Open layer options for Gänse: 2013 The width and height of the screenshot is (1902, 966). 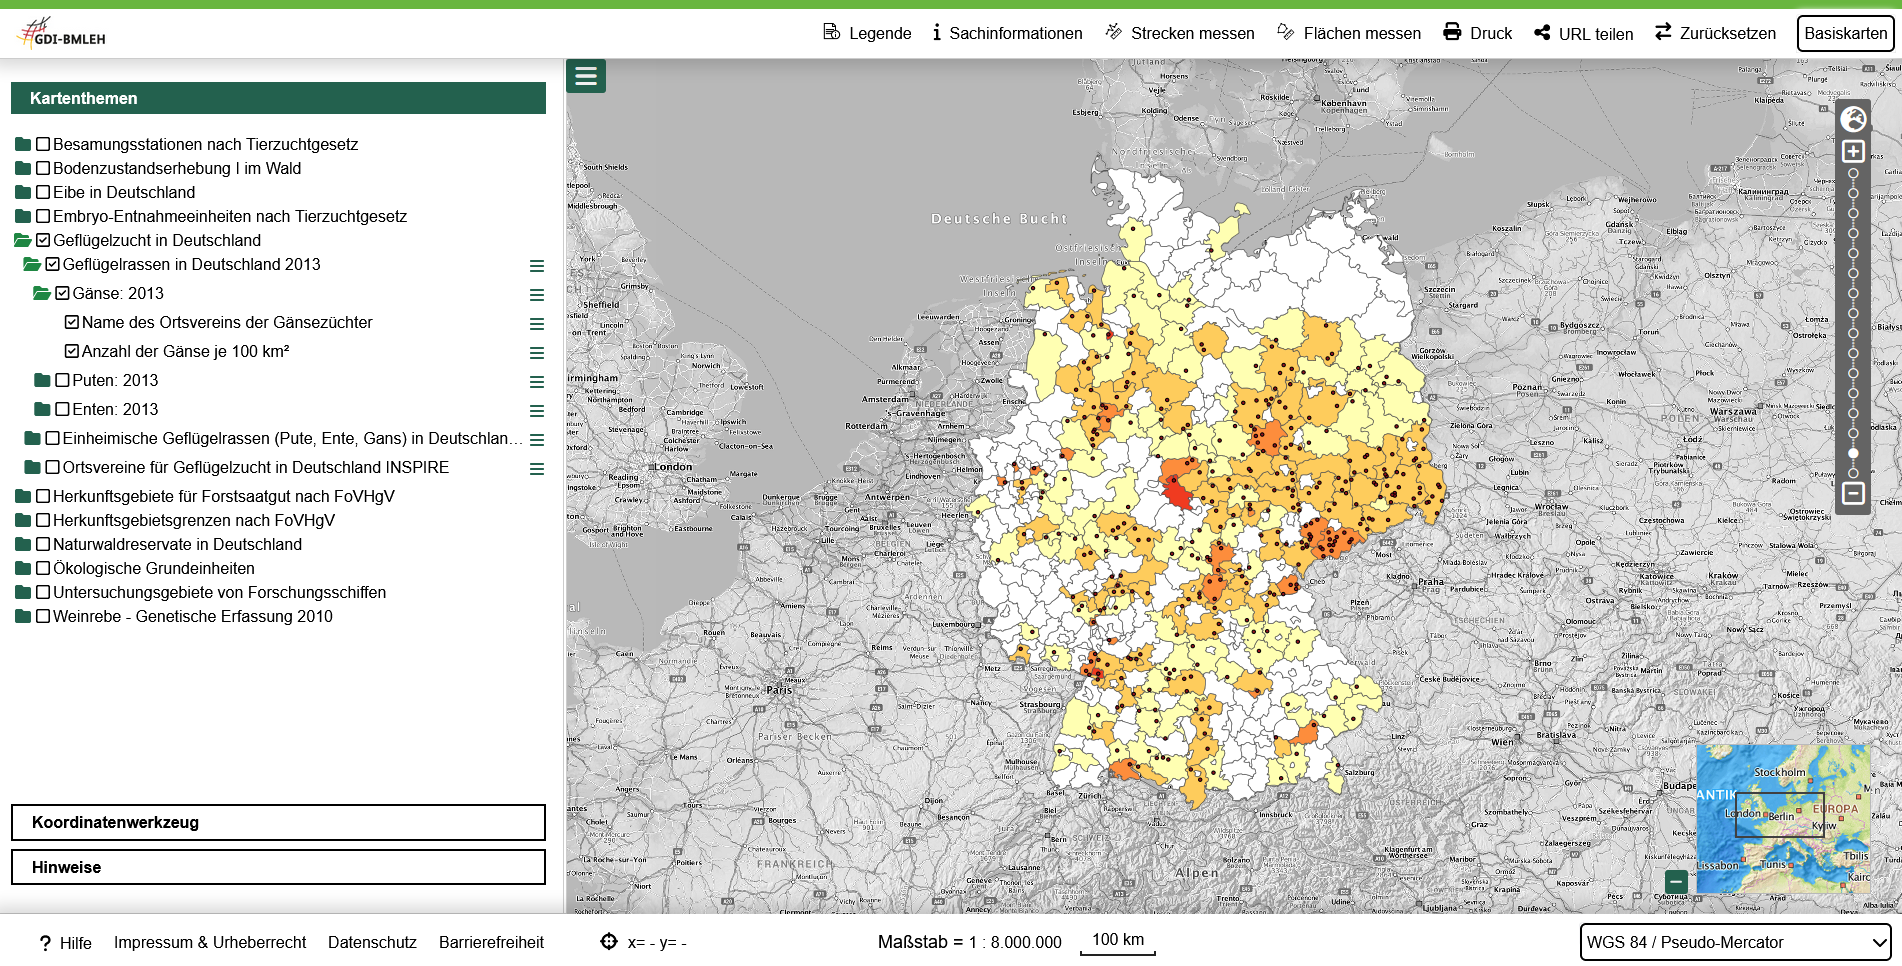537,295
